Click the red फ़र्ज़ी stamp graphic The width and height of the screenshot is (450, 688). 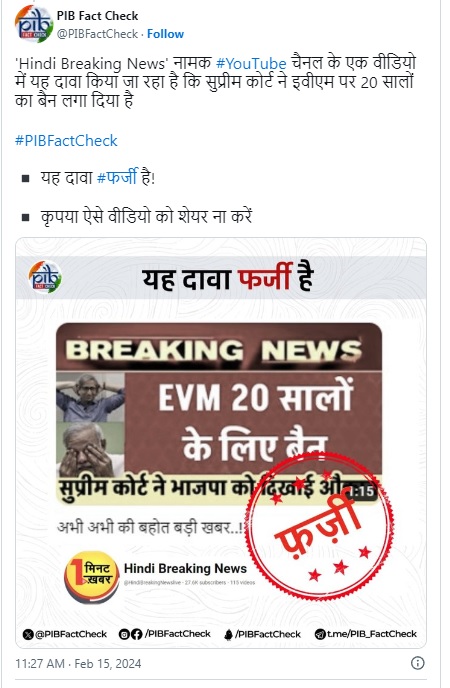[319, 527]
